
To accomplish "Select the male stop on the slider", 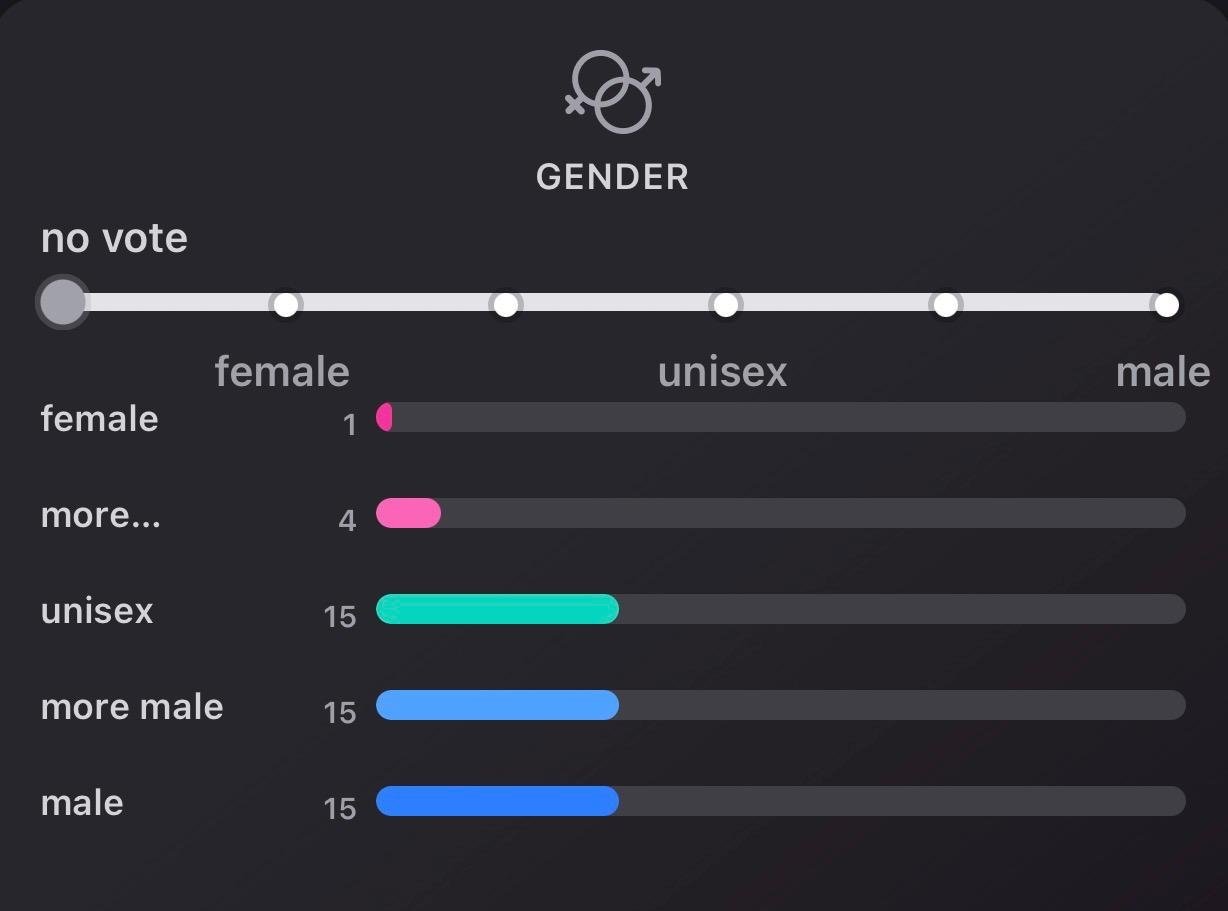I will point(1166,304).
